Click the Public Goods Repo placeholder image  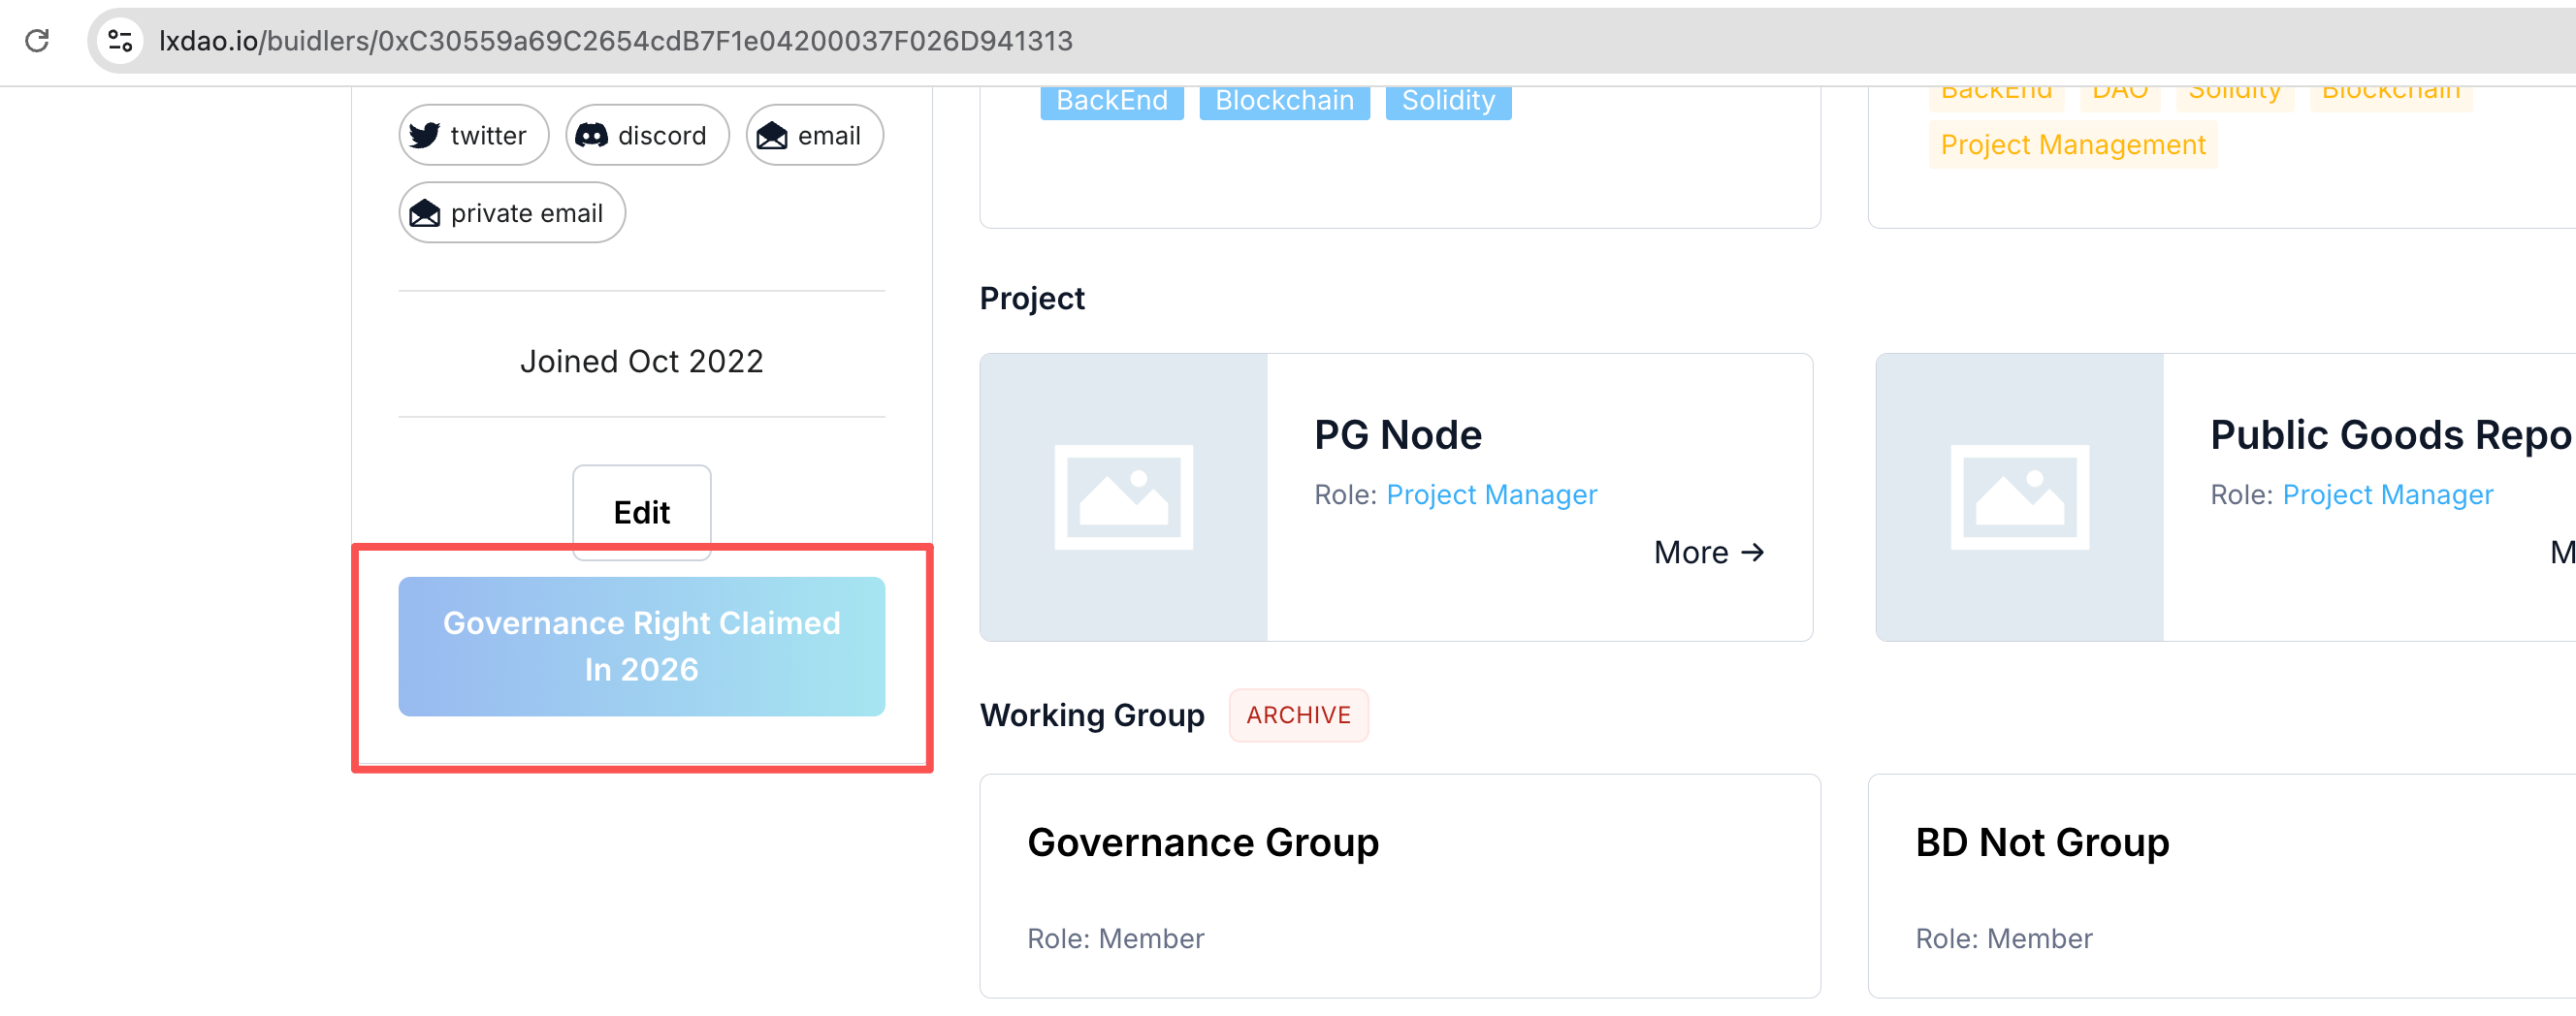(x=2019, y=497)
